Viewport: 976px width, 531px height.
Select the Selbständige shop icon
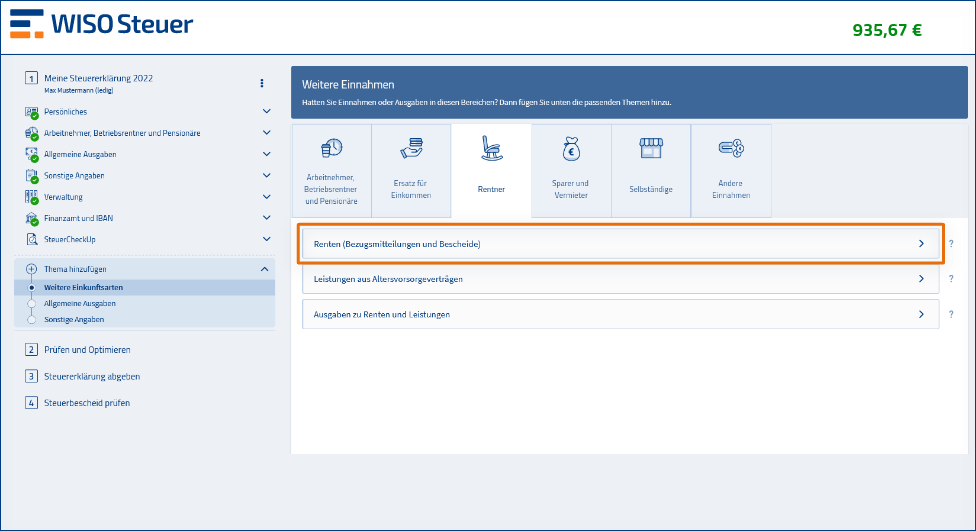651,150
